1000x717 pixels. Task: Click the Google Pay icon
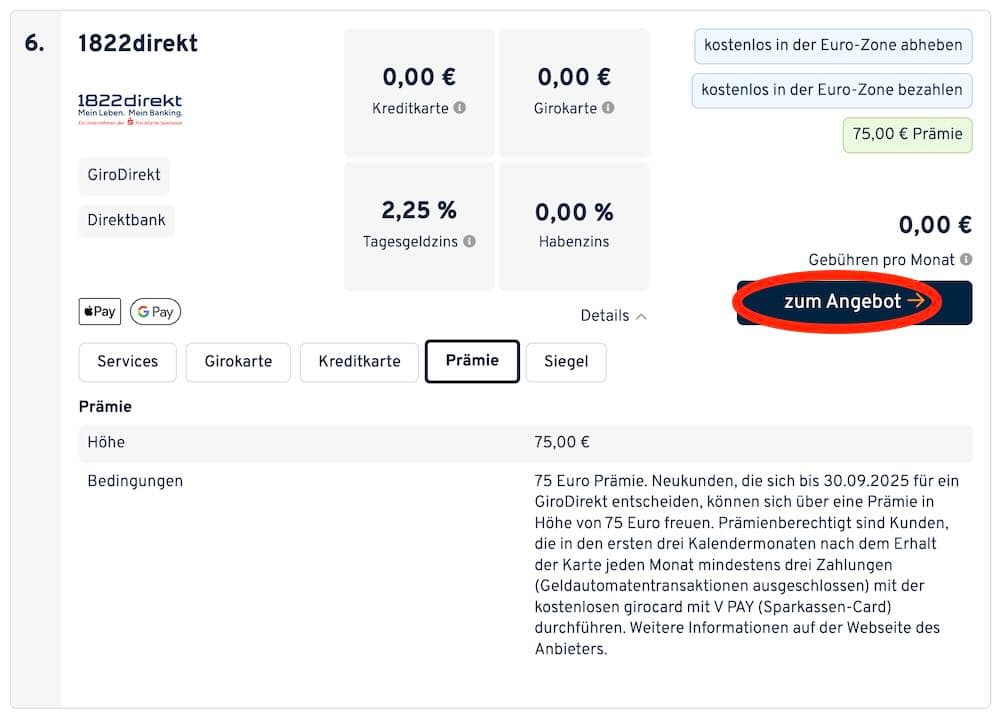click(155, 311)
